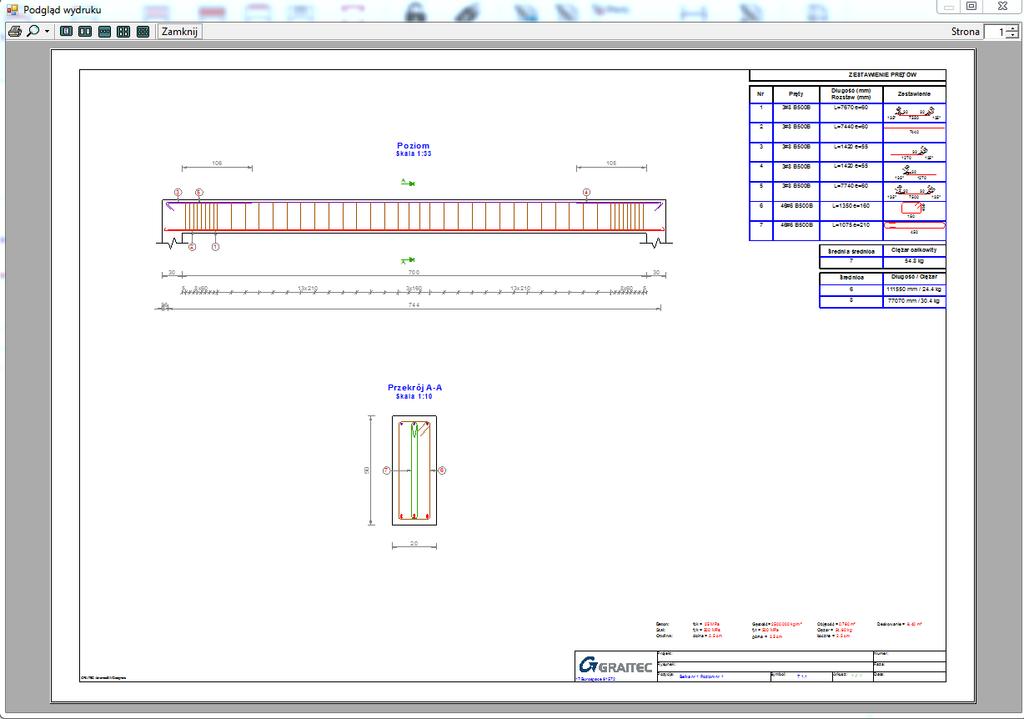Switch to the two-page view
1024x719 pixels.
85,31
